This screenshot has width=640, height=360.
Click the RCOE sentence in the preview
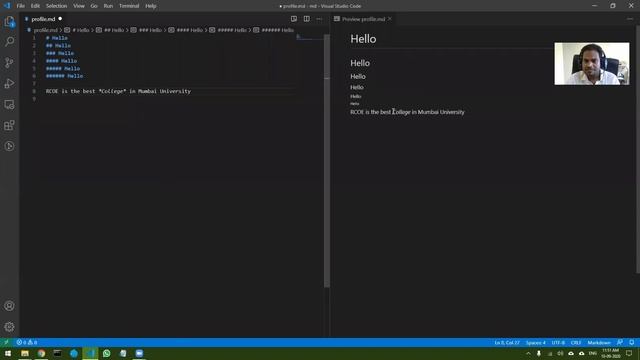click(407, 112)
